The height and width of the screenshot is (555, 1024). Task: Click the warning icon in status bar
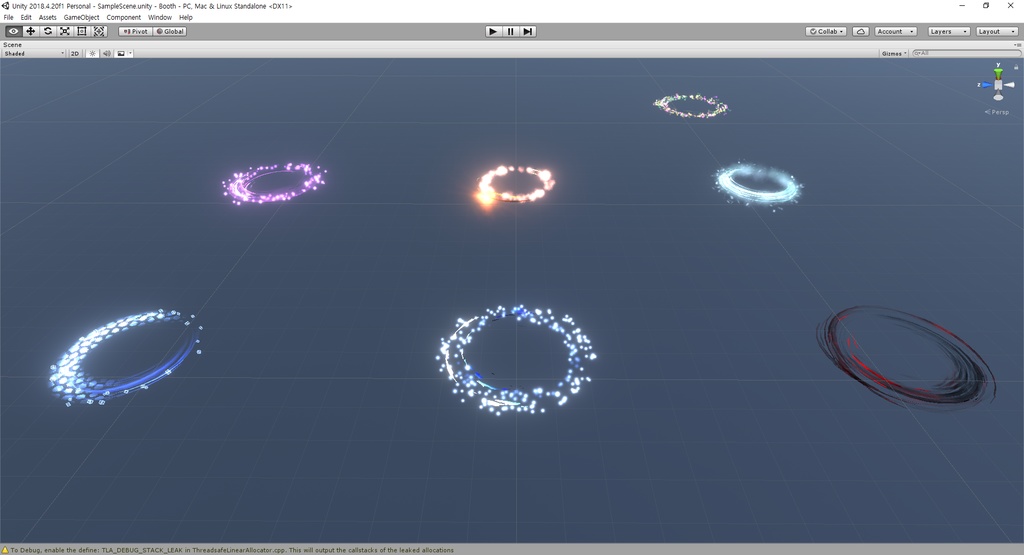[5, 550]
